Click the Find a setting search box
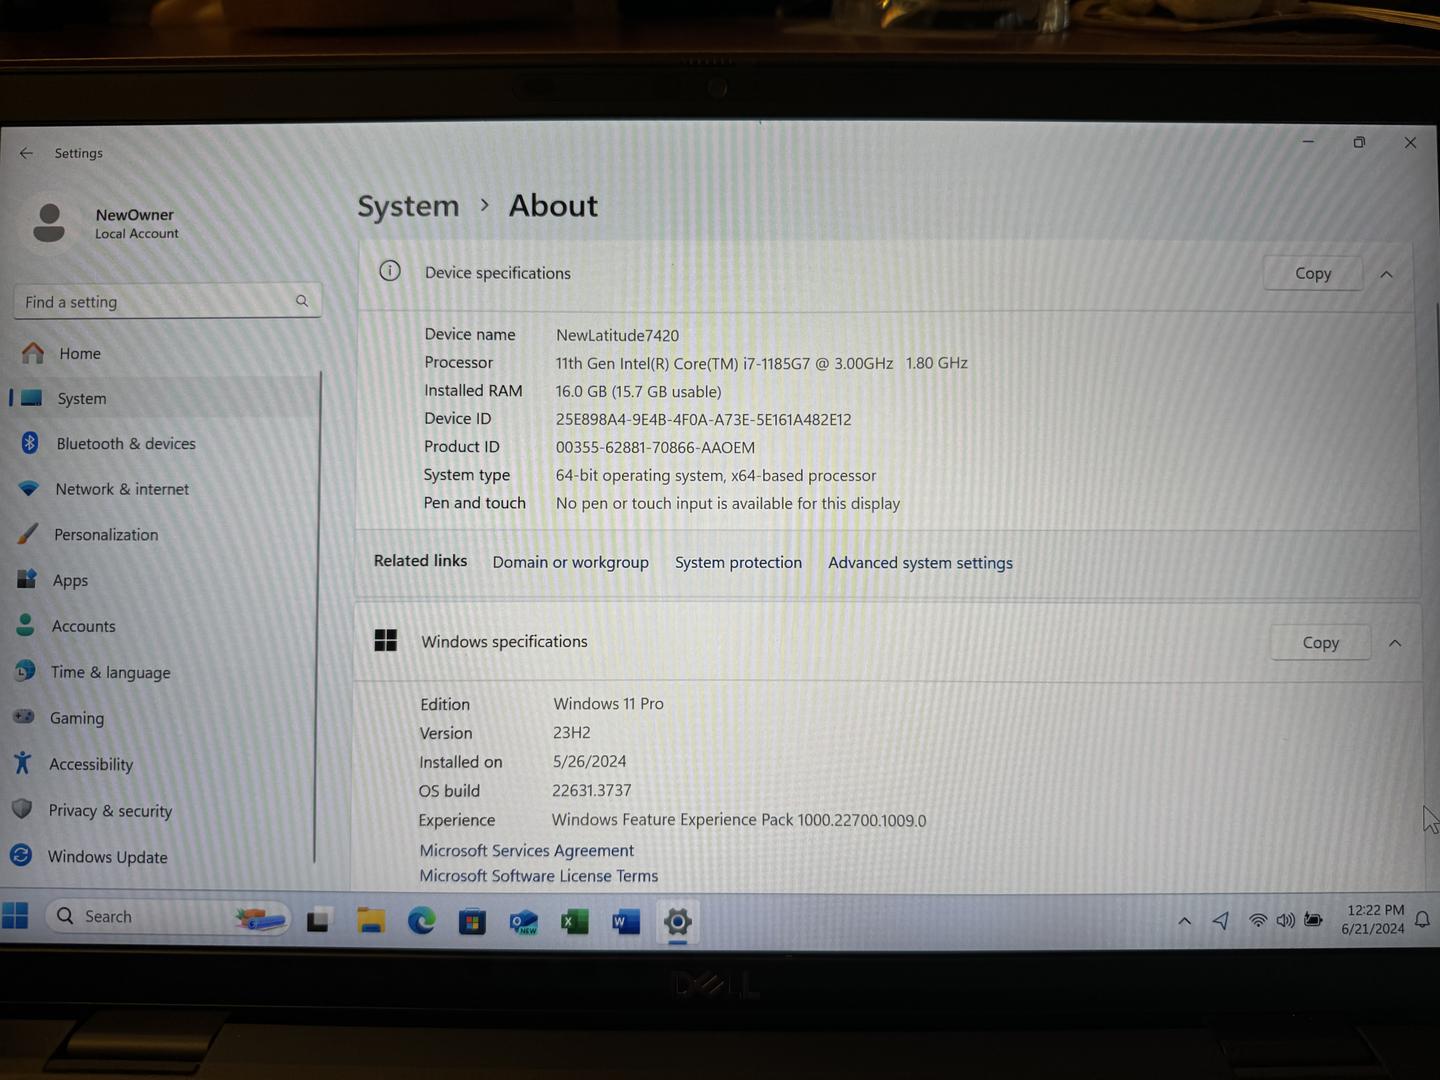 click(167, 301)
